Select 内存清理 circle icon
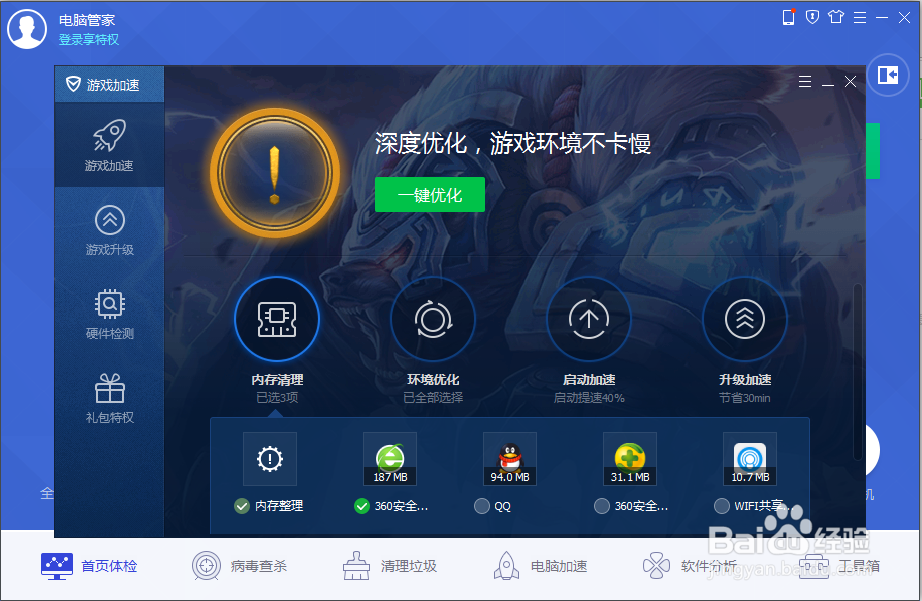Image resolution: width=922 pixels, height=601 pixels. point(277,319)
